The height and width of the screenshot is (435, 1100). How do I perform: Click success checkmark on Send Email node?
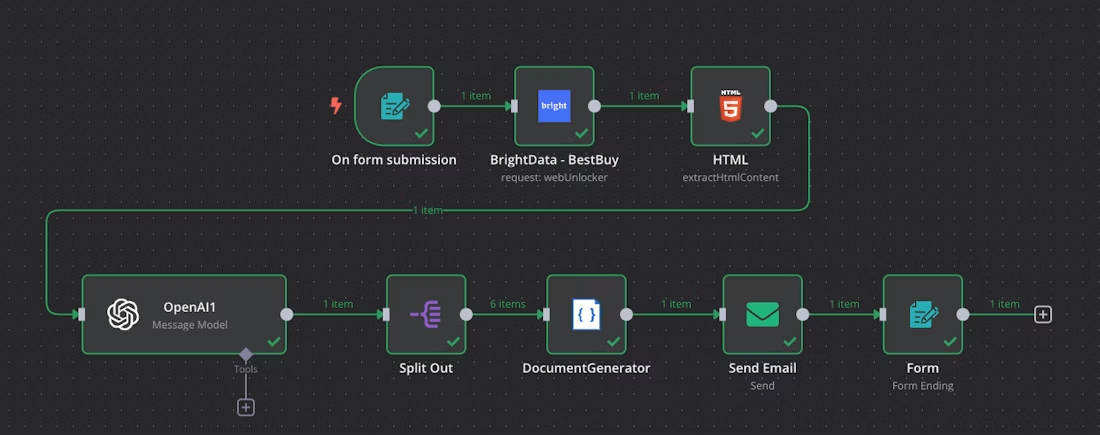coord(789,342)
